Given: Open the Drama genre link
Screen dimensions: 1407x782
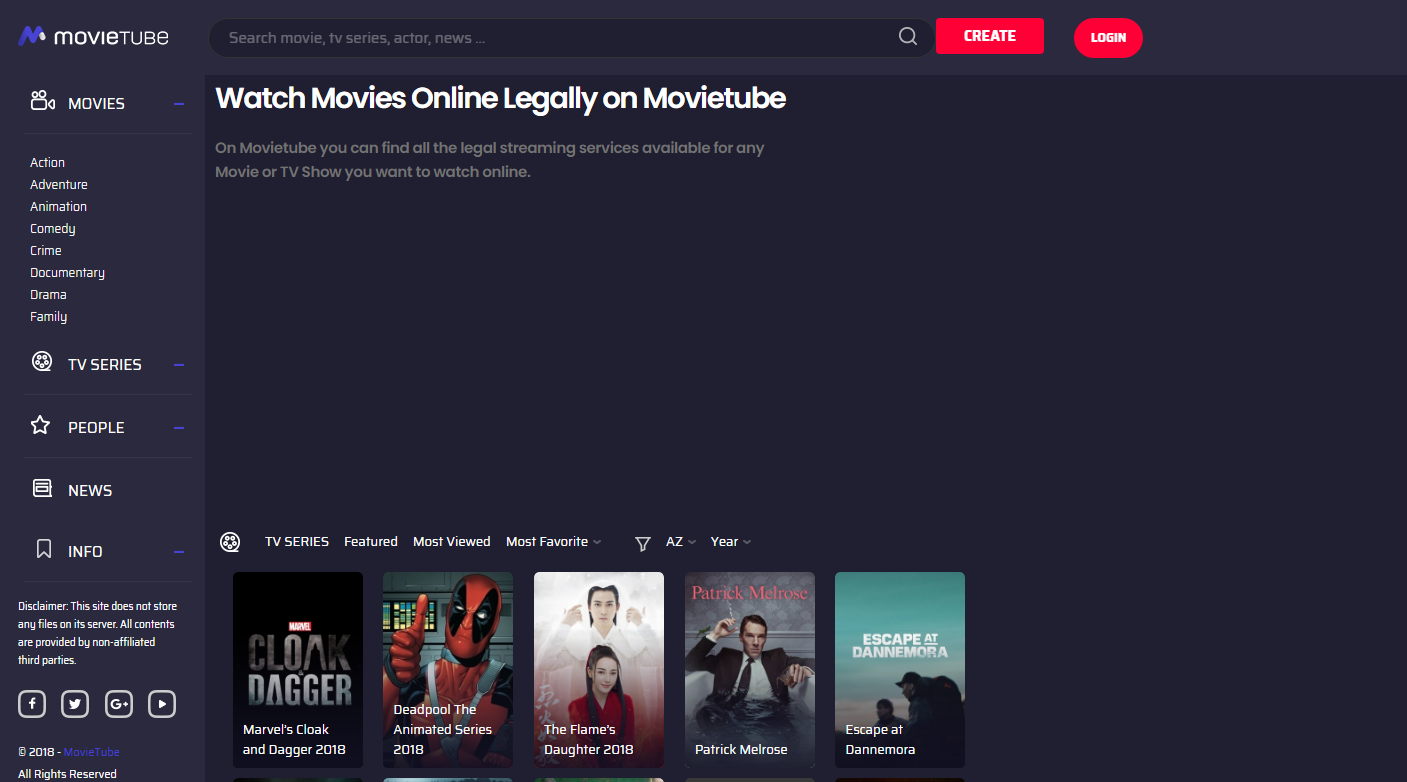Looking at the screenshot, I should click(48, 294).
